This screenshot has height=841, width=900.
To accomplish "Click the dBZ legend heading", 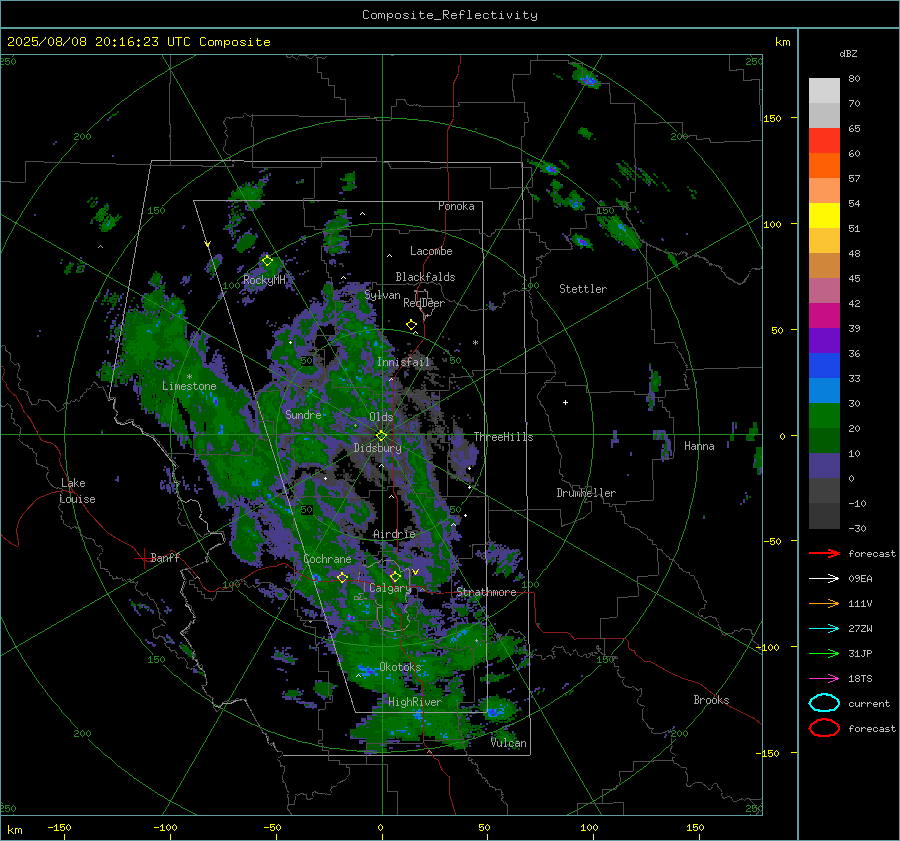I will coord(848,53).
